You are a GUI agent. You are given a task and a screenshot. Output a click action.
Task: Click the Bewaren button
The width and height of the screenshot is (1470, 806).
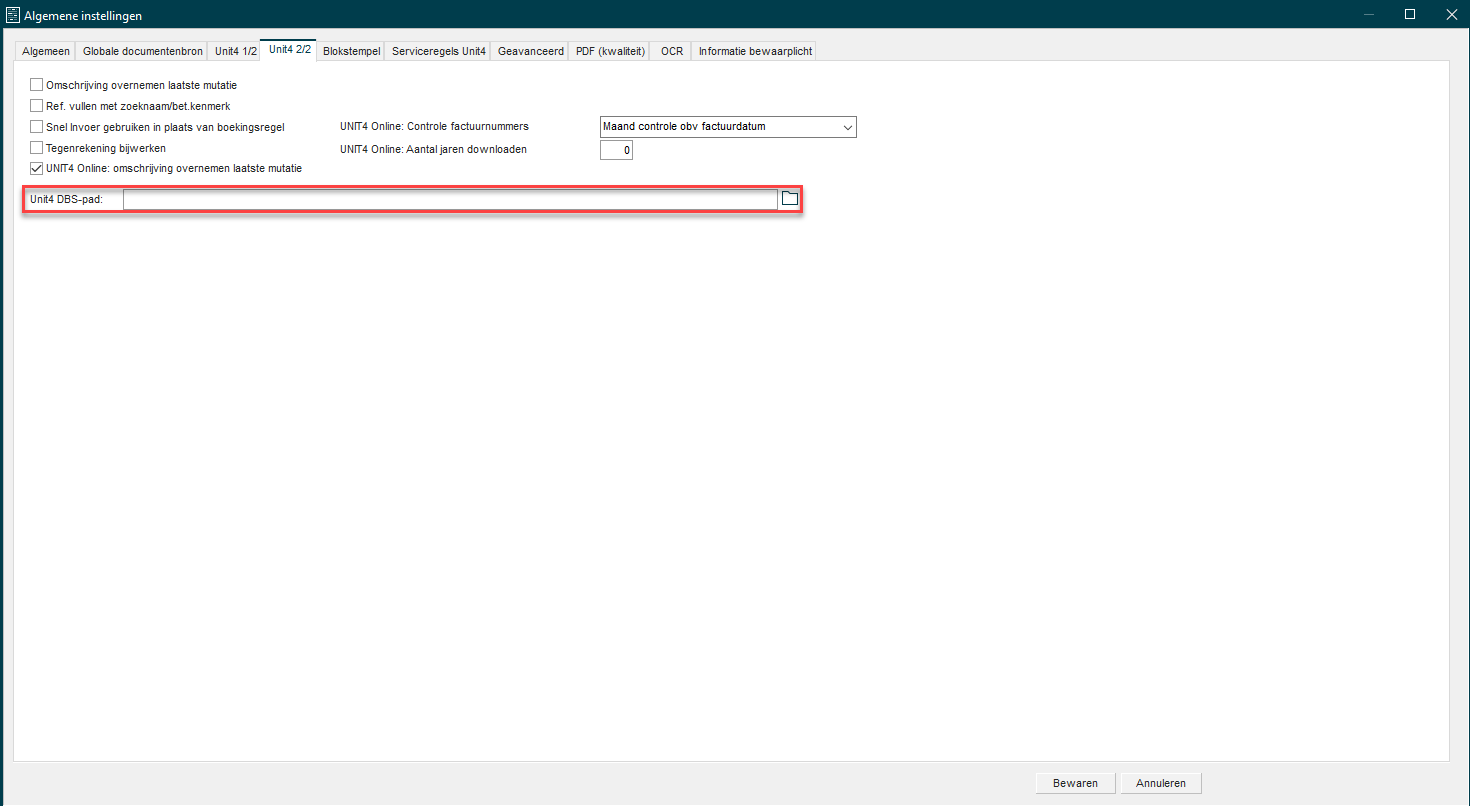tap(1075, 783)
